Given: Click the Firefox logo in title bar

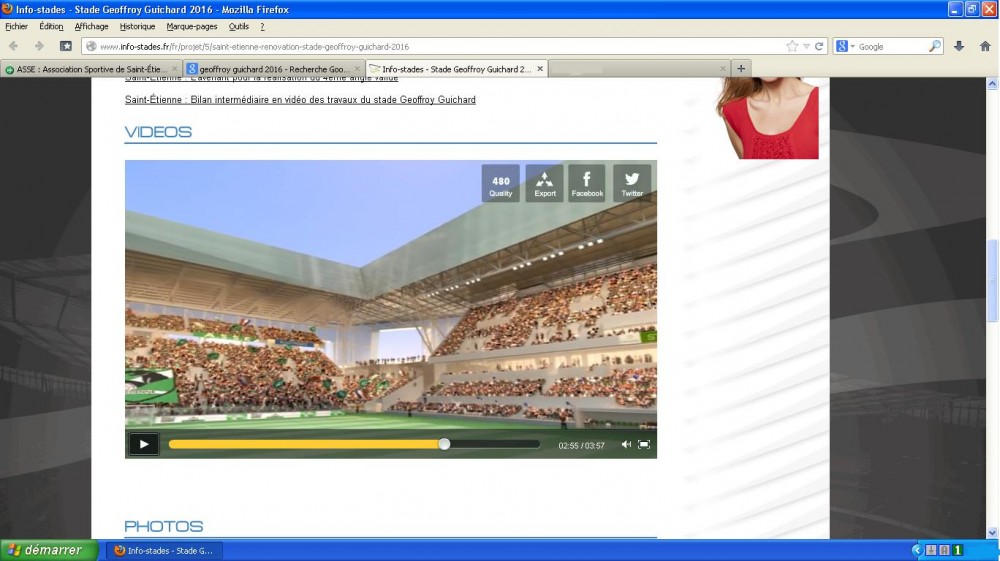Looking at the screenshot, I should 8,9.
